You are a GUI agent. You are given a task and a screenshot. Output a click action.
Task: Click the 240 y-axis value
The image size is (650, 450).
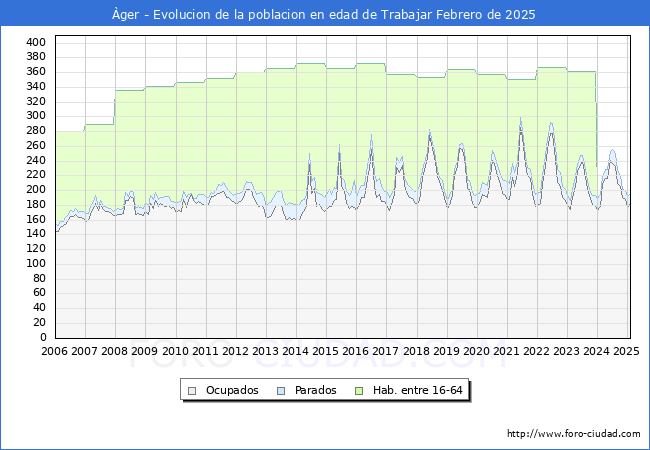(x=36, y=160)
